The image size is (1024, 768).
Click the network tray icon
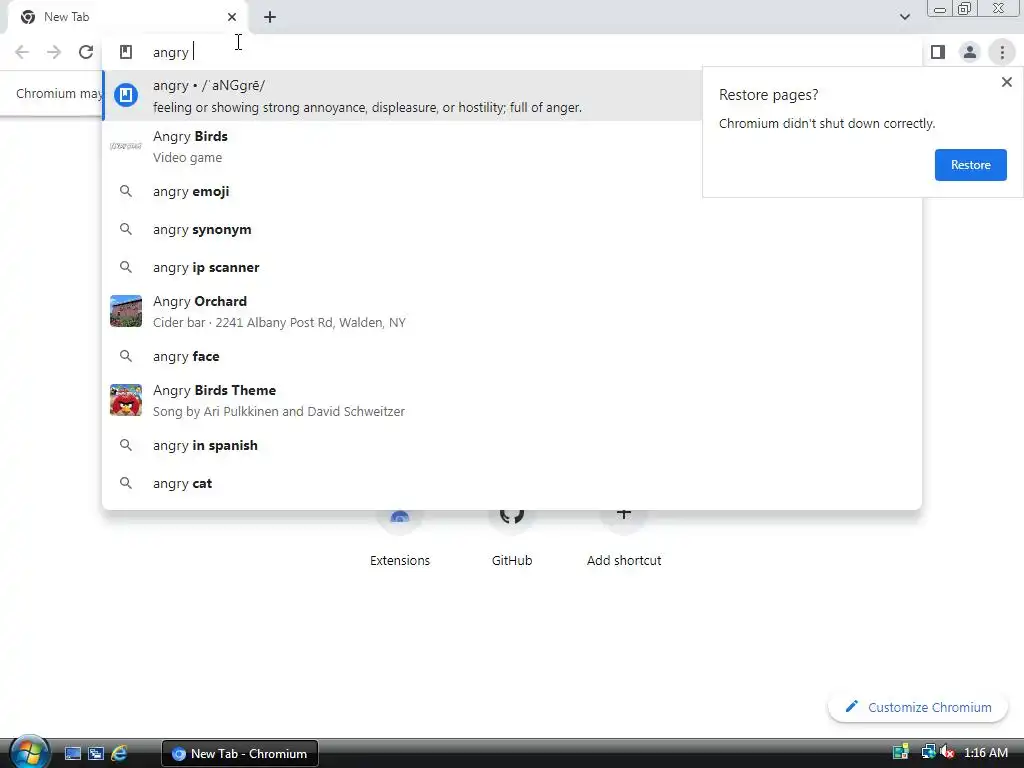pyautogui.click(x=928, y=752)
